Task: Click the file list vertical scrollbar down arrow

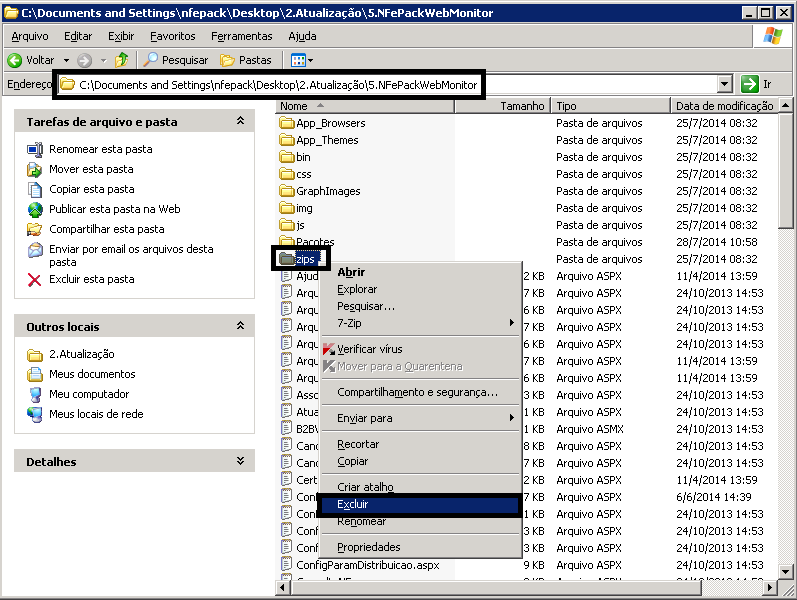Action: 788,591
